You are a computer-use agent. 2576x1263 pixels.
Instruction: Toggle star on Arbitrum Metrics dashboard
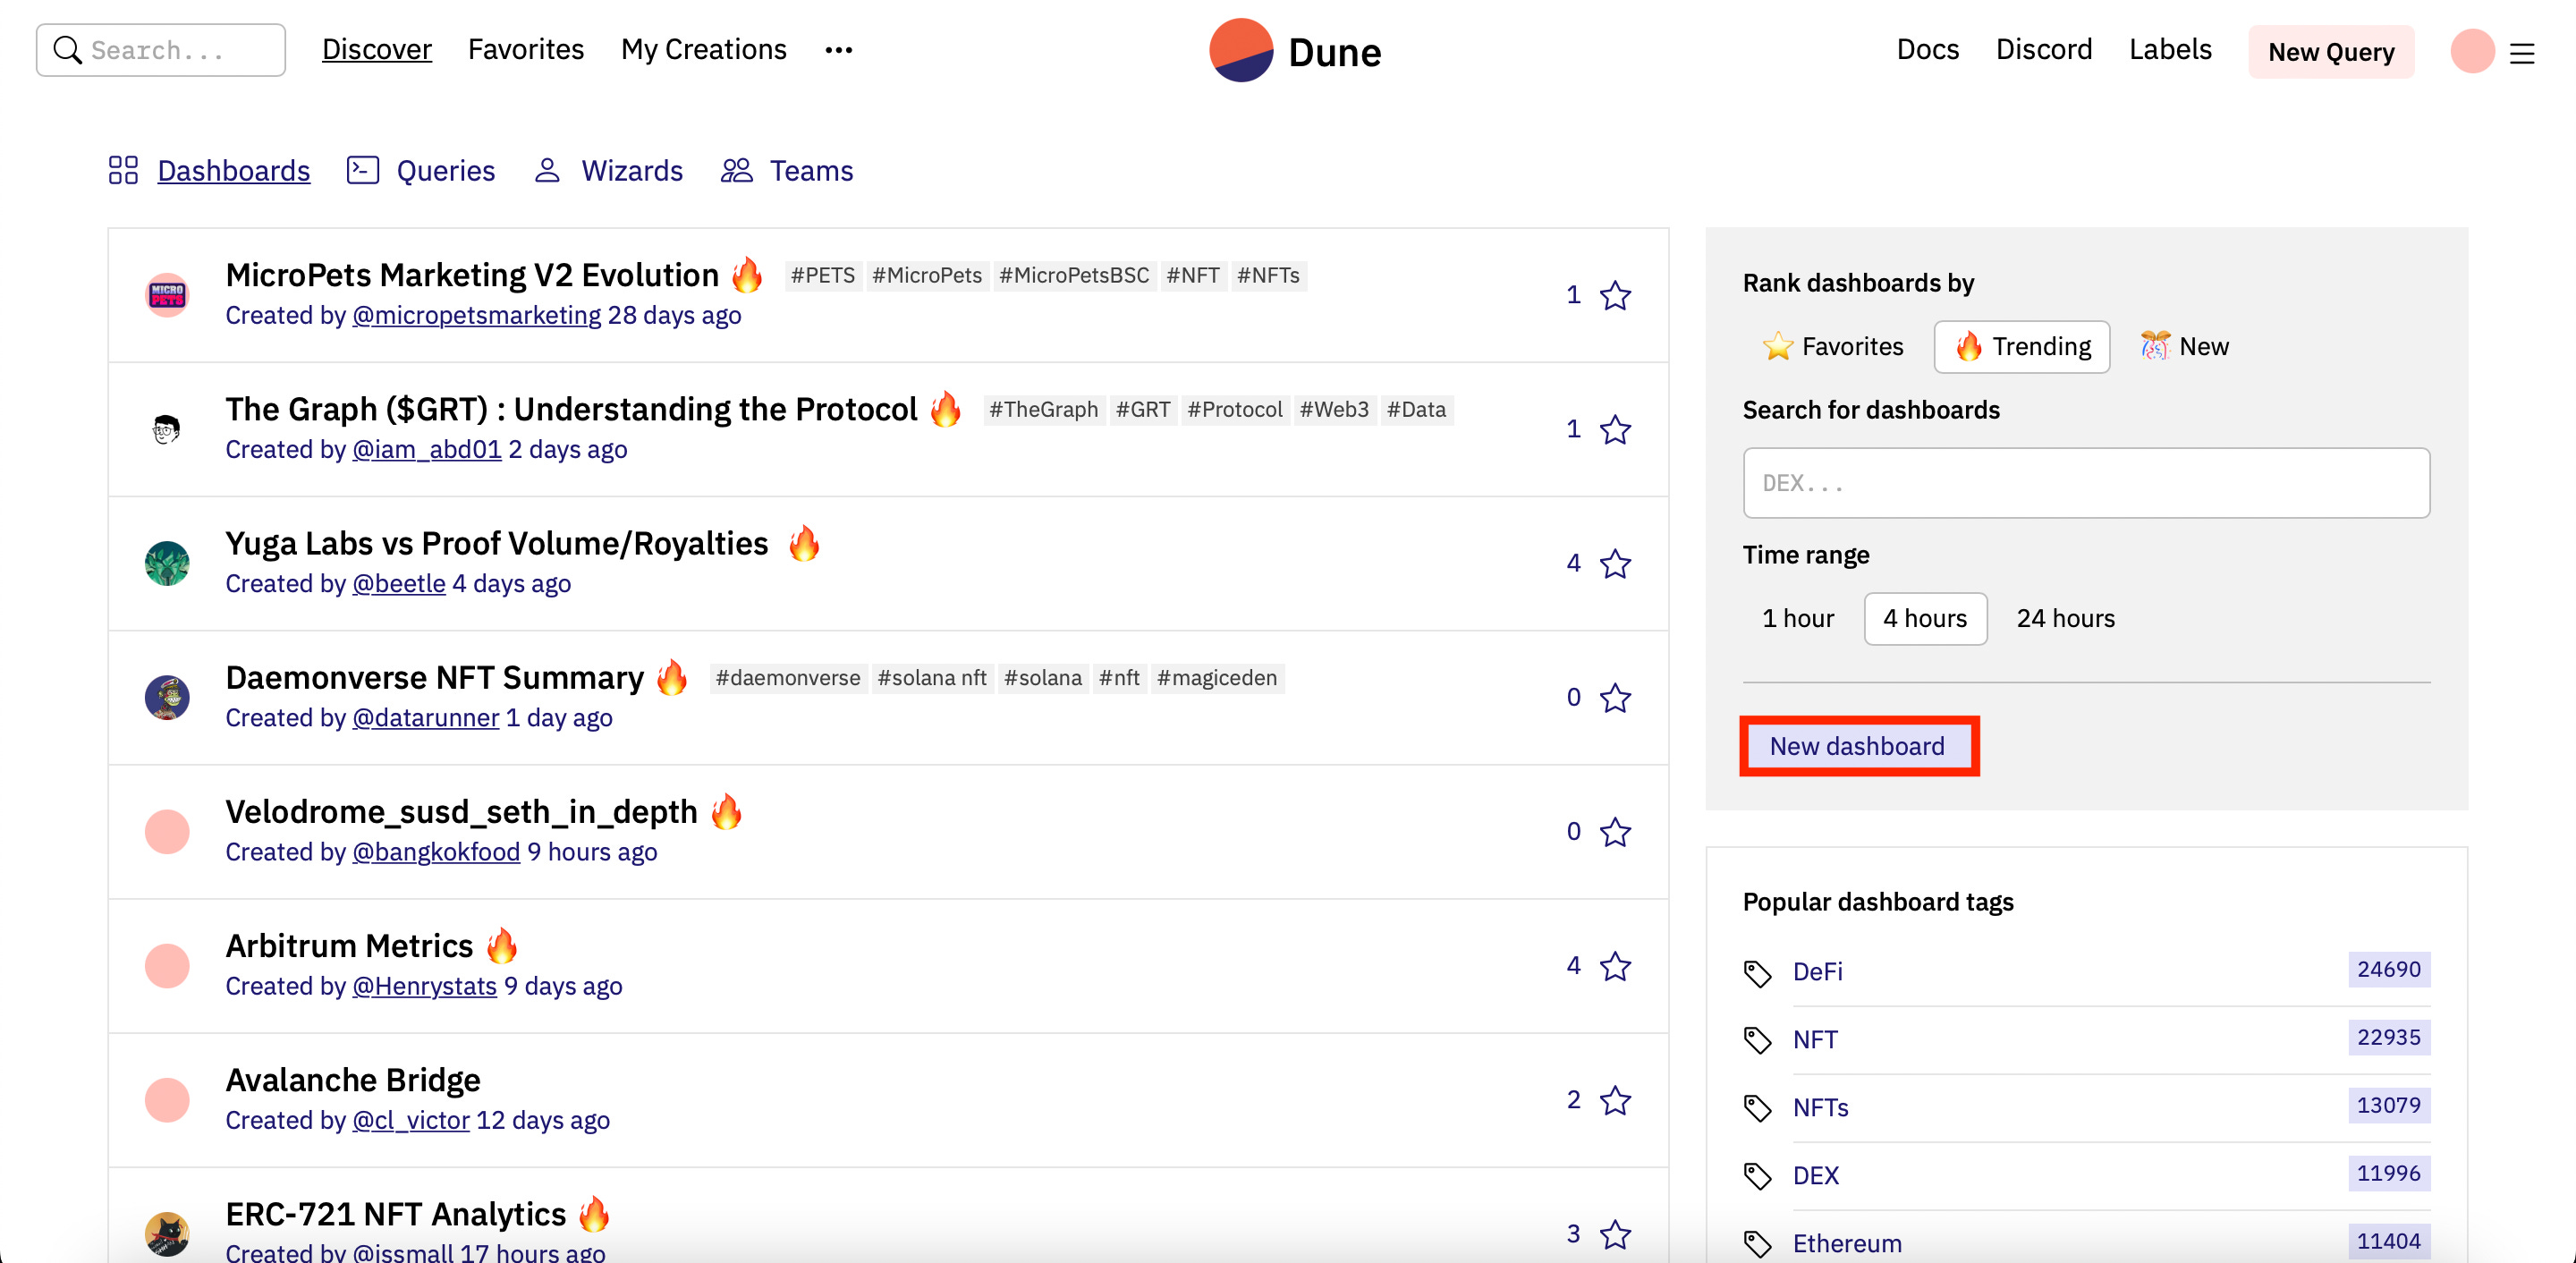pyautogui.click(x=1615, y=966)
